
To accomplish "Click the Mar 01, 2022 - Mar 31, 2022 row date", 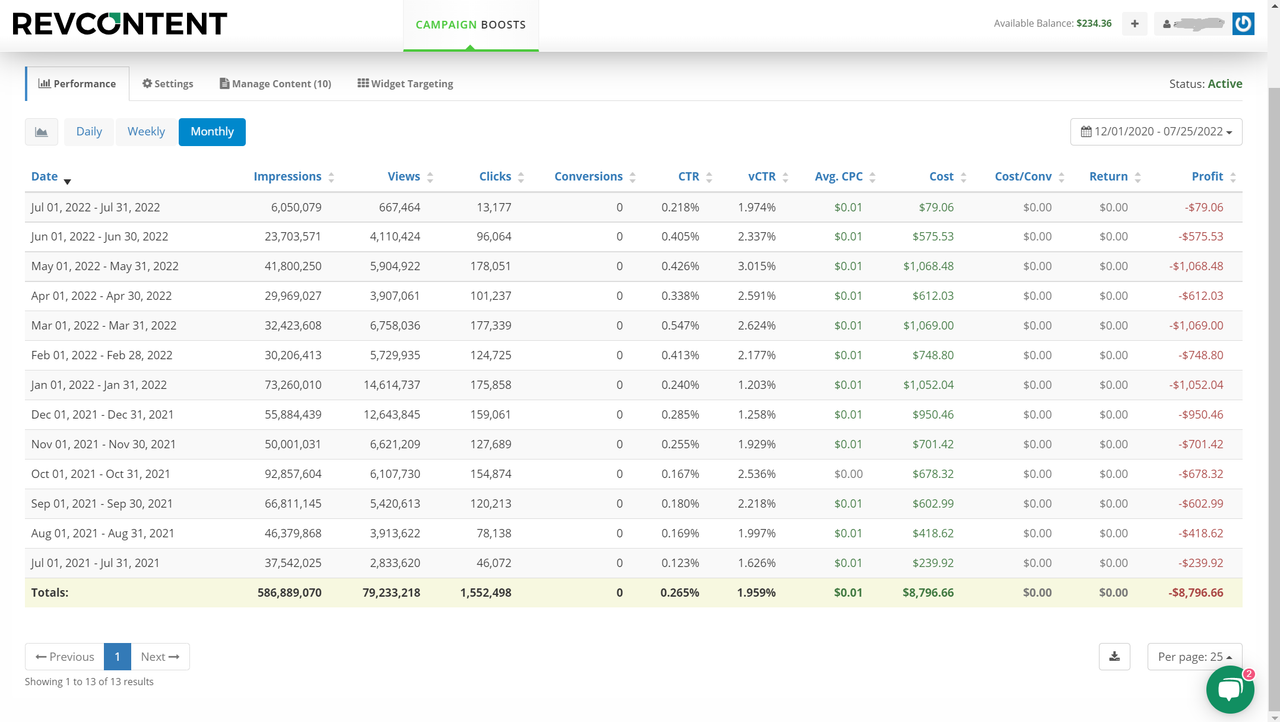I will click(x=104, y=326).
